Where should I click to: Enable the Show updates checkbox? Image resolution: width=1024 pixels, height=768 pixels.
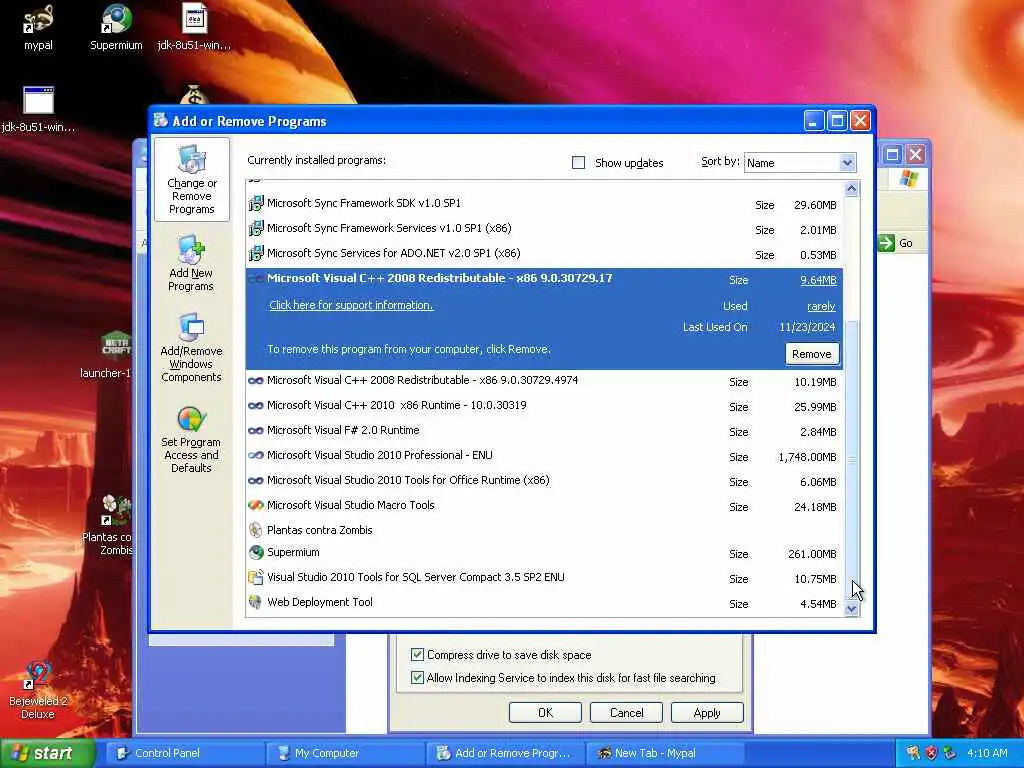pyautogui.click(x=579, y=163)
